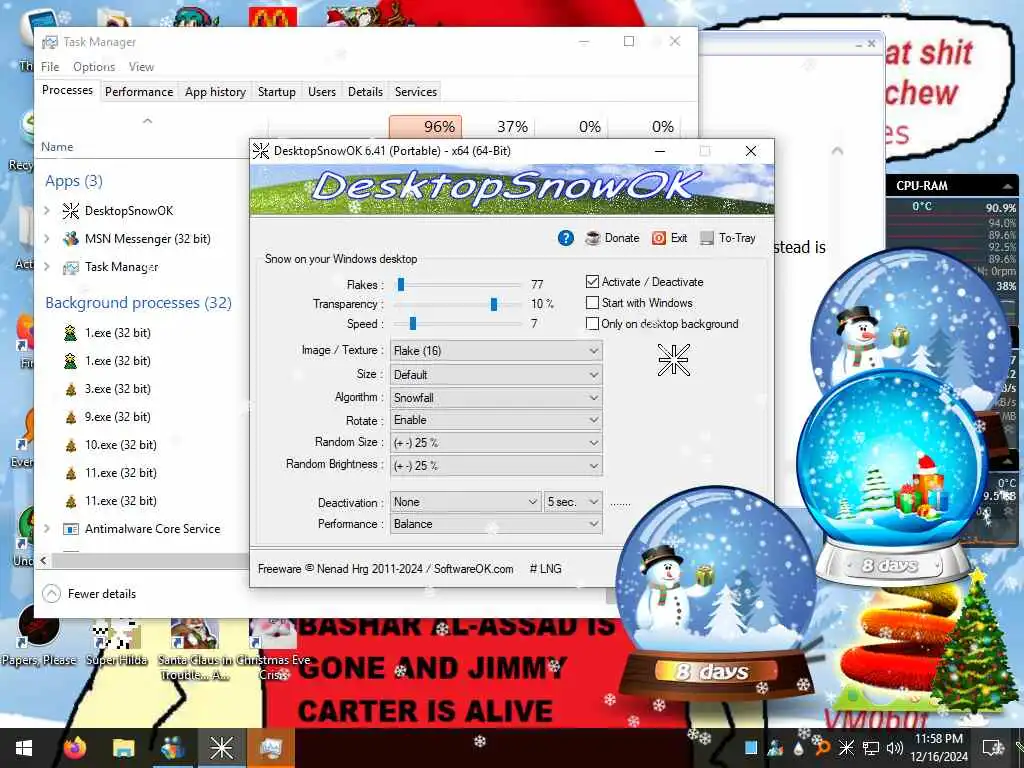
Task: Switch to the Users tab
Action: click(x=322, y=92)
